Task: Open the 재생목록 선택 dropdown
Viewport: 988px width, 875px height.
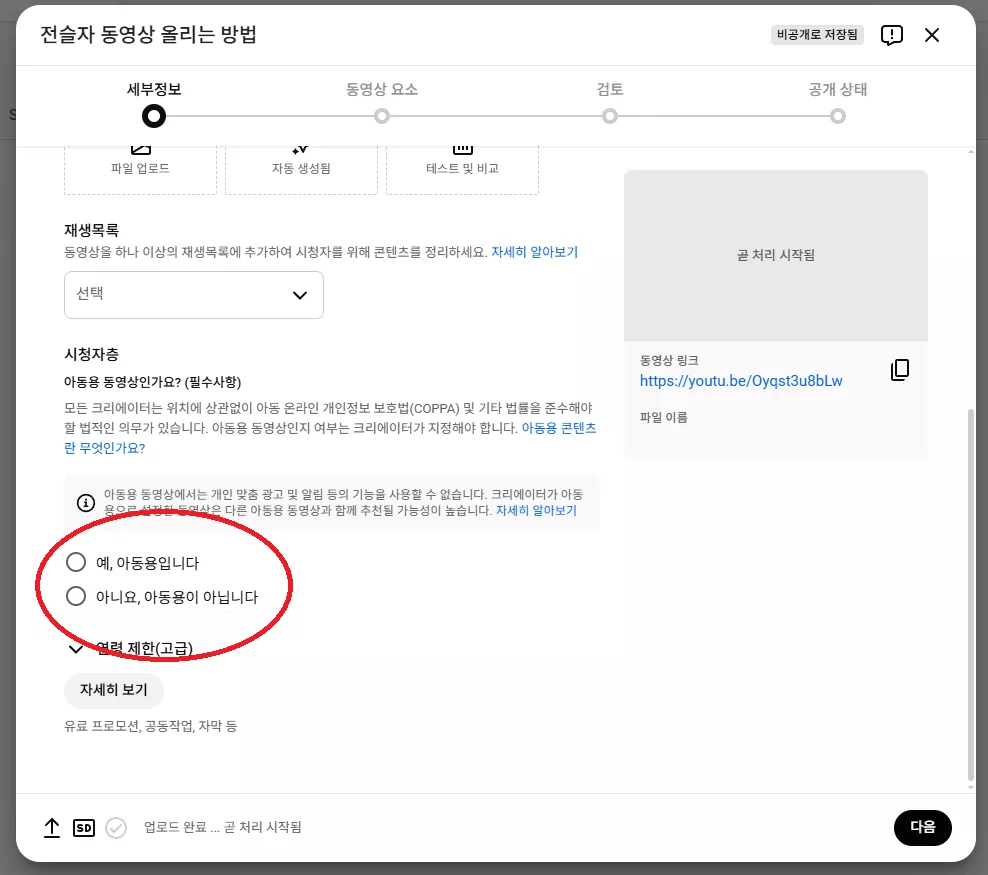Action: (x=193, y=295)
